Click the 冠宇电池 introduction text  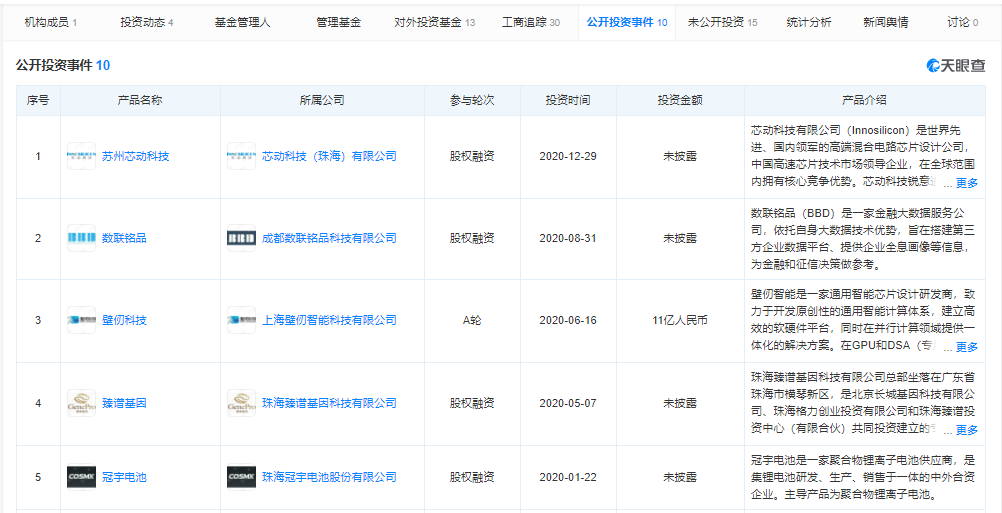tap(864, 477)
